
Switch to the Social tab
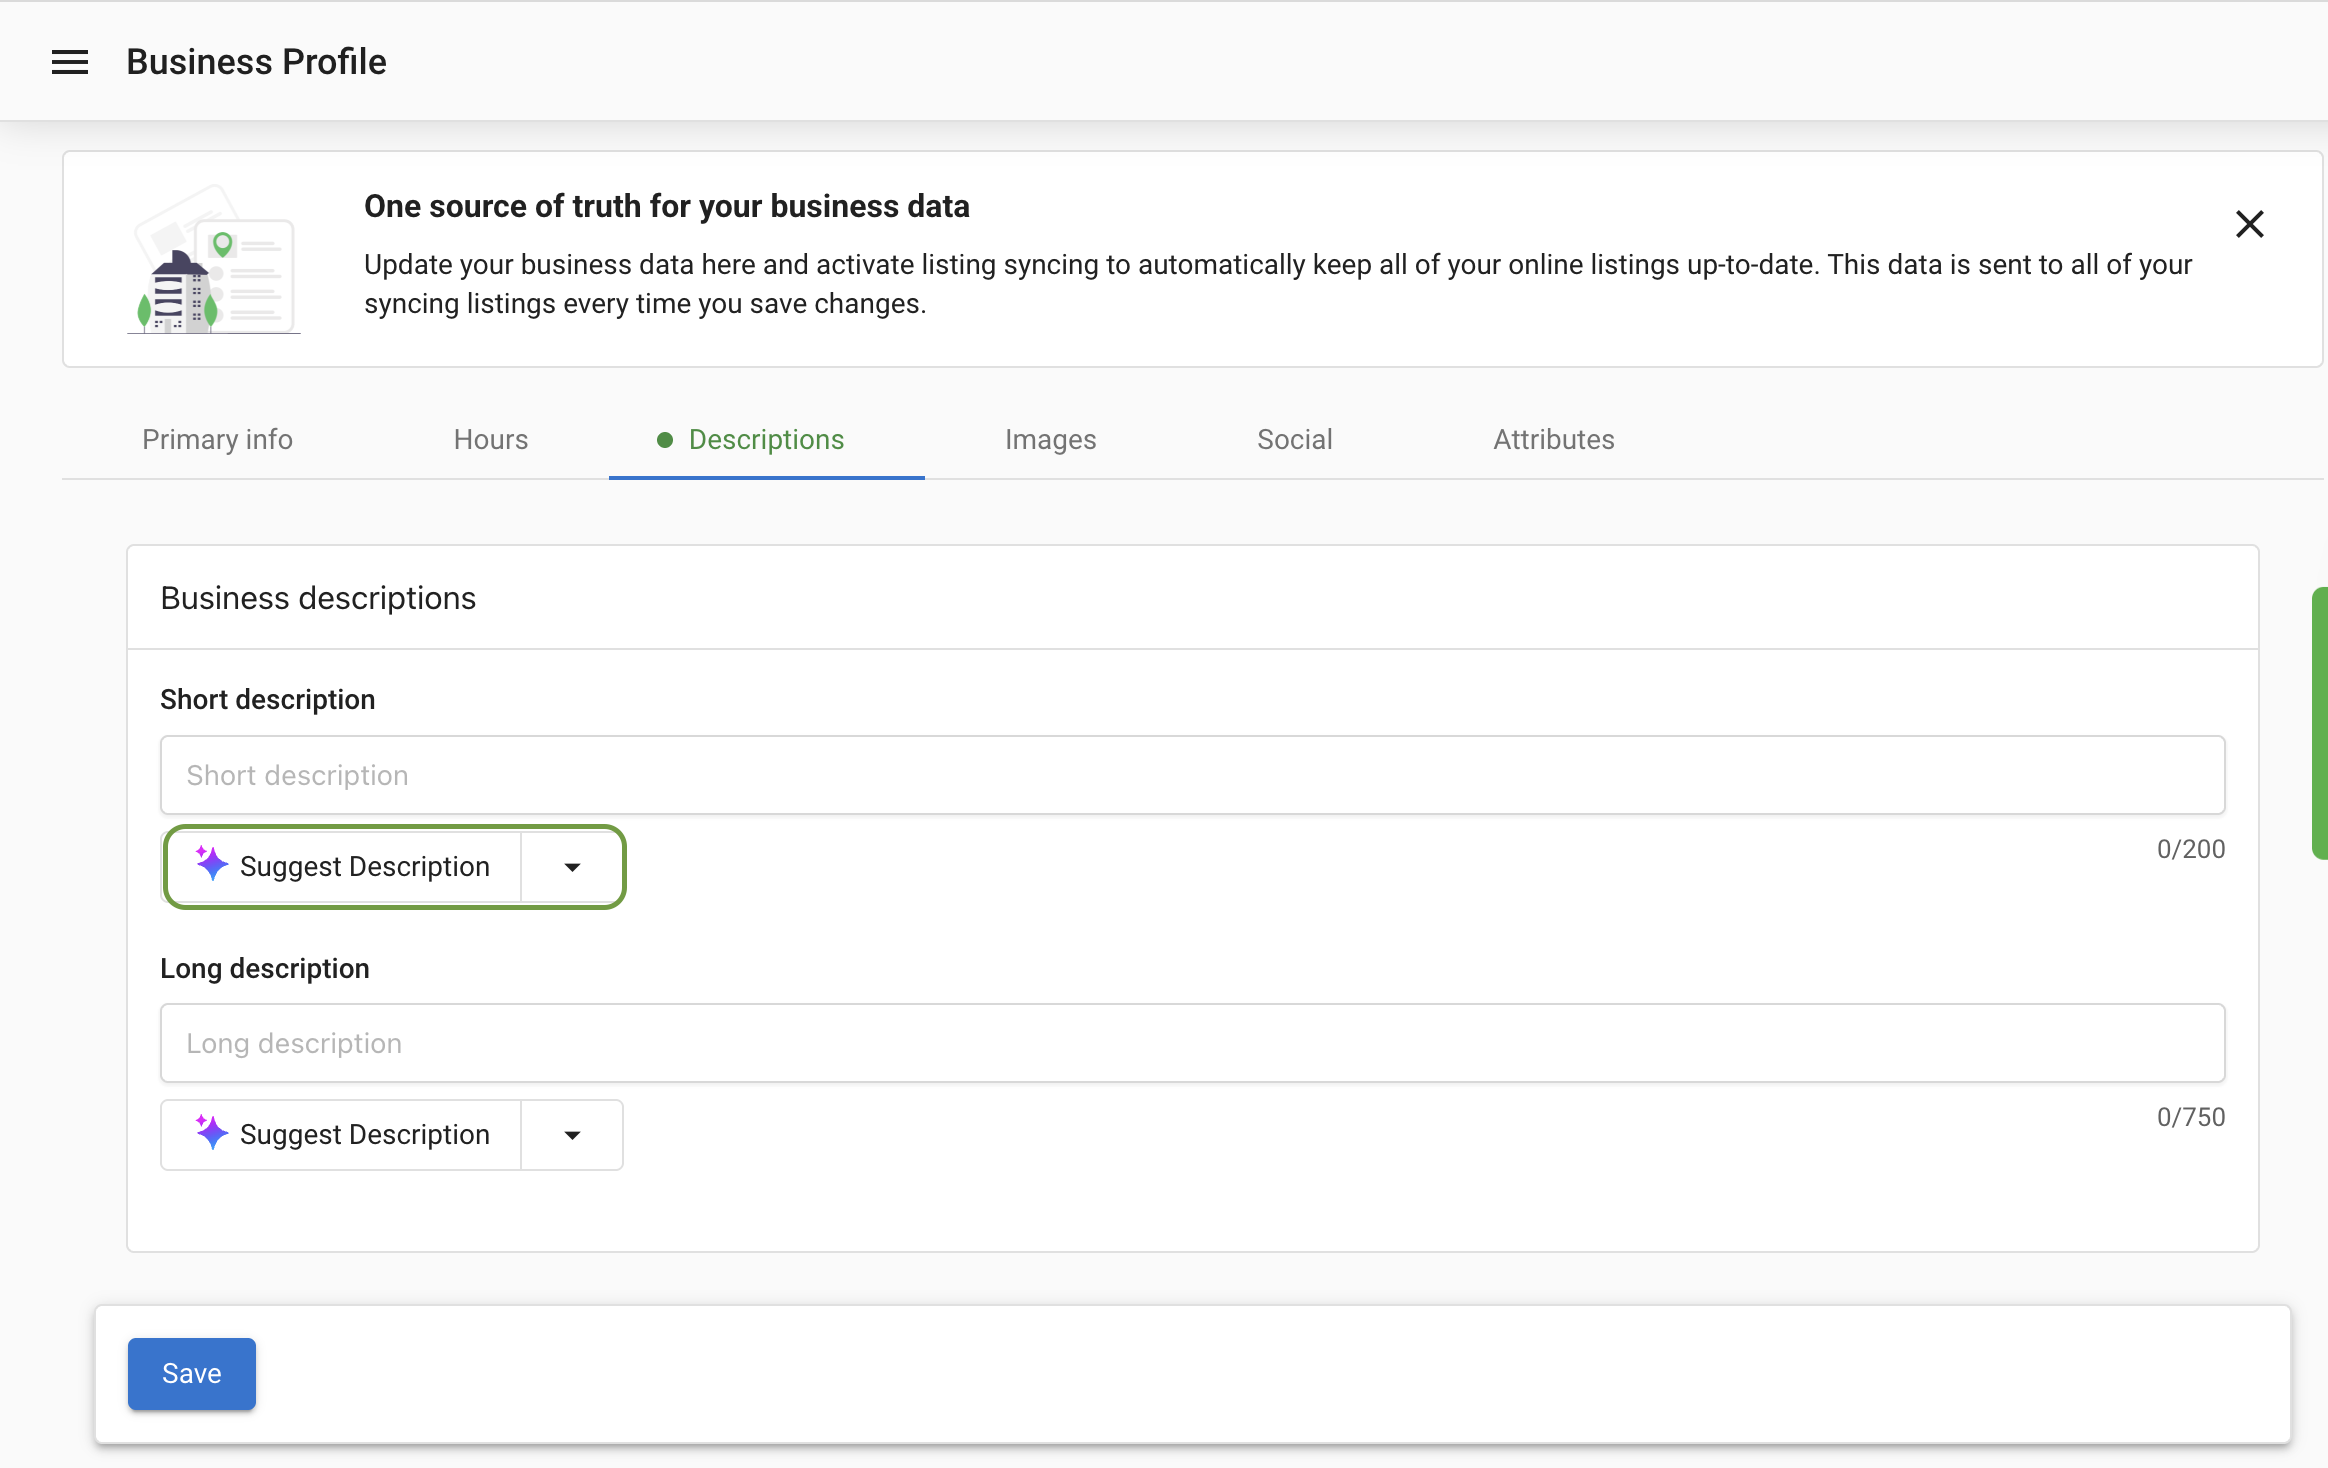(x=1293, y=440)
